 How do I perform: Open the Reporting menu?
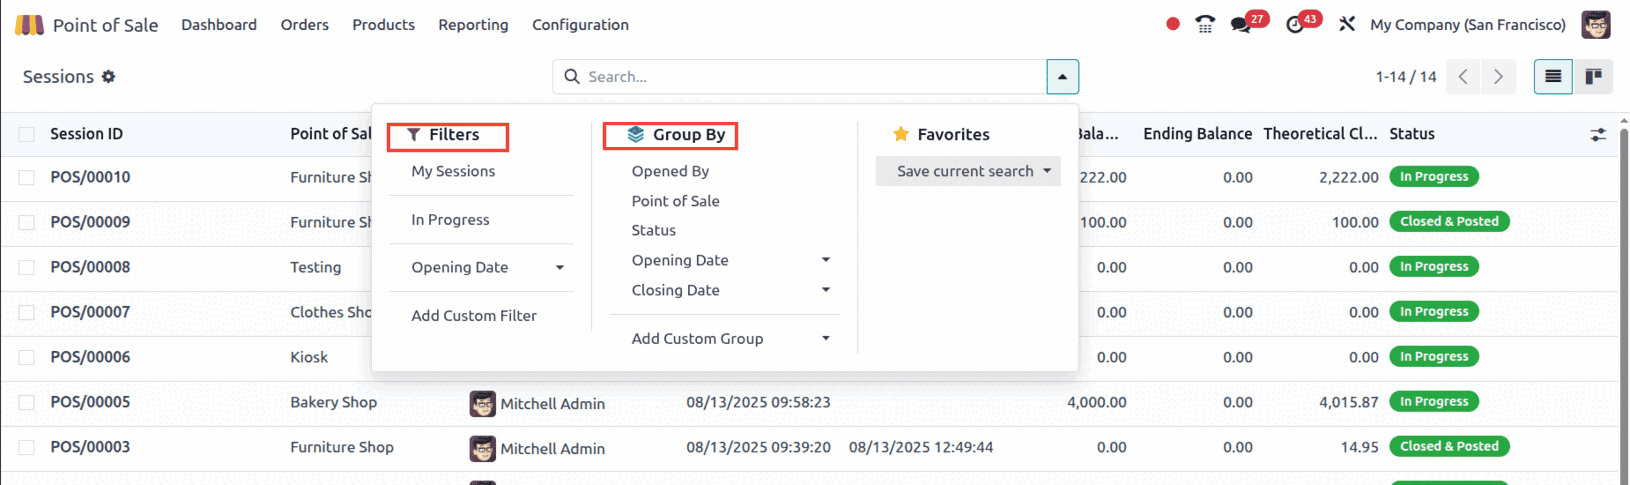[473, 25]
